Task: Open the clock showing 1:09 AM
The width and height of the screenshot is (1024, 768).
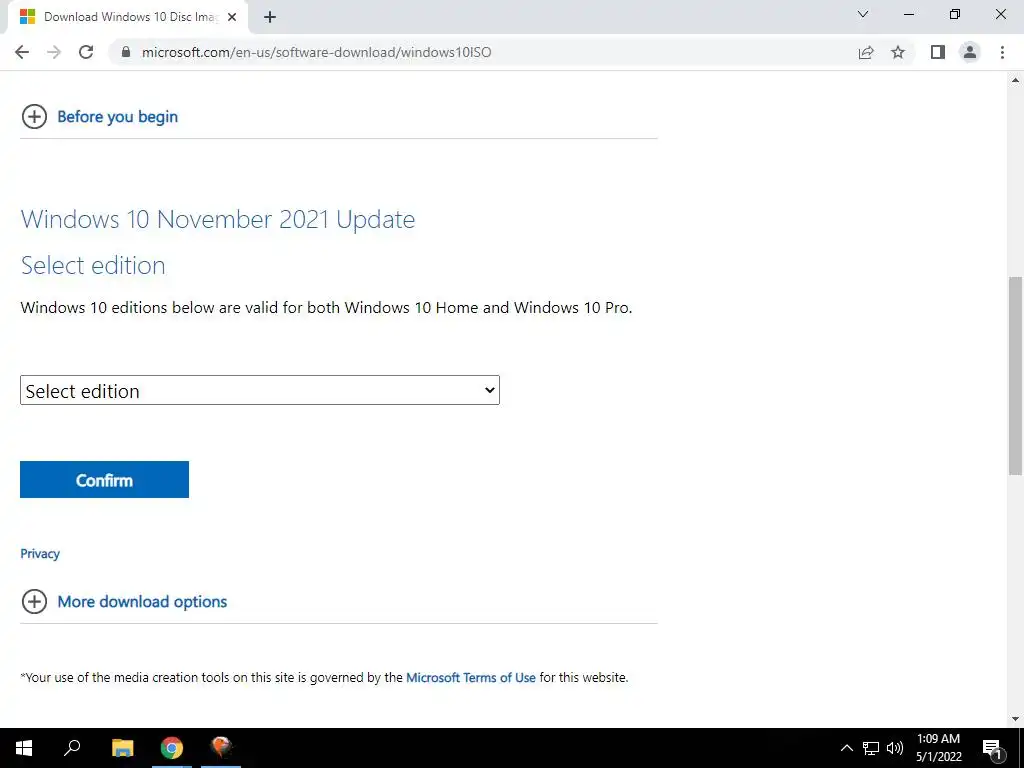Action: 938,748
